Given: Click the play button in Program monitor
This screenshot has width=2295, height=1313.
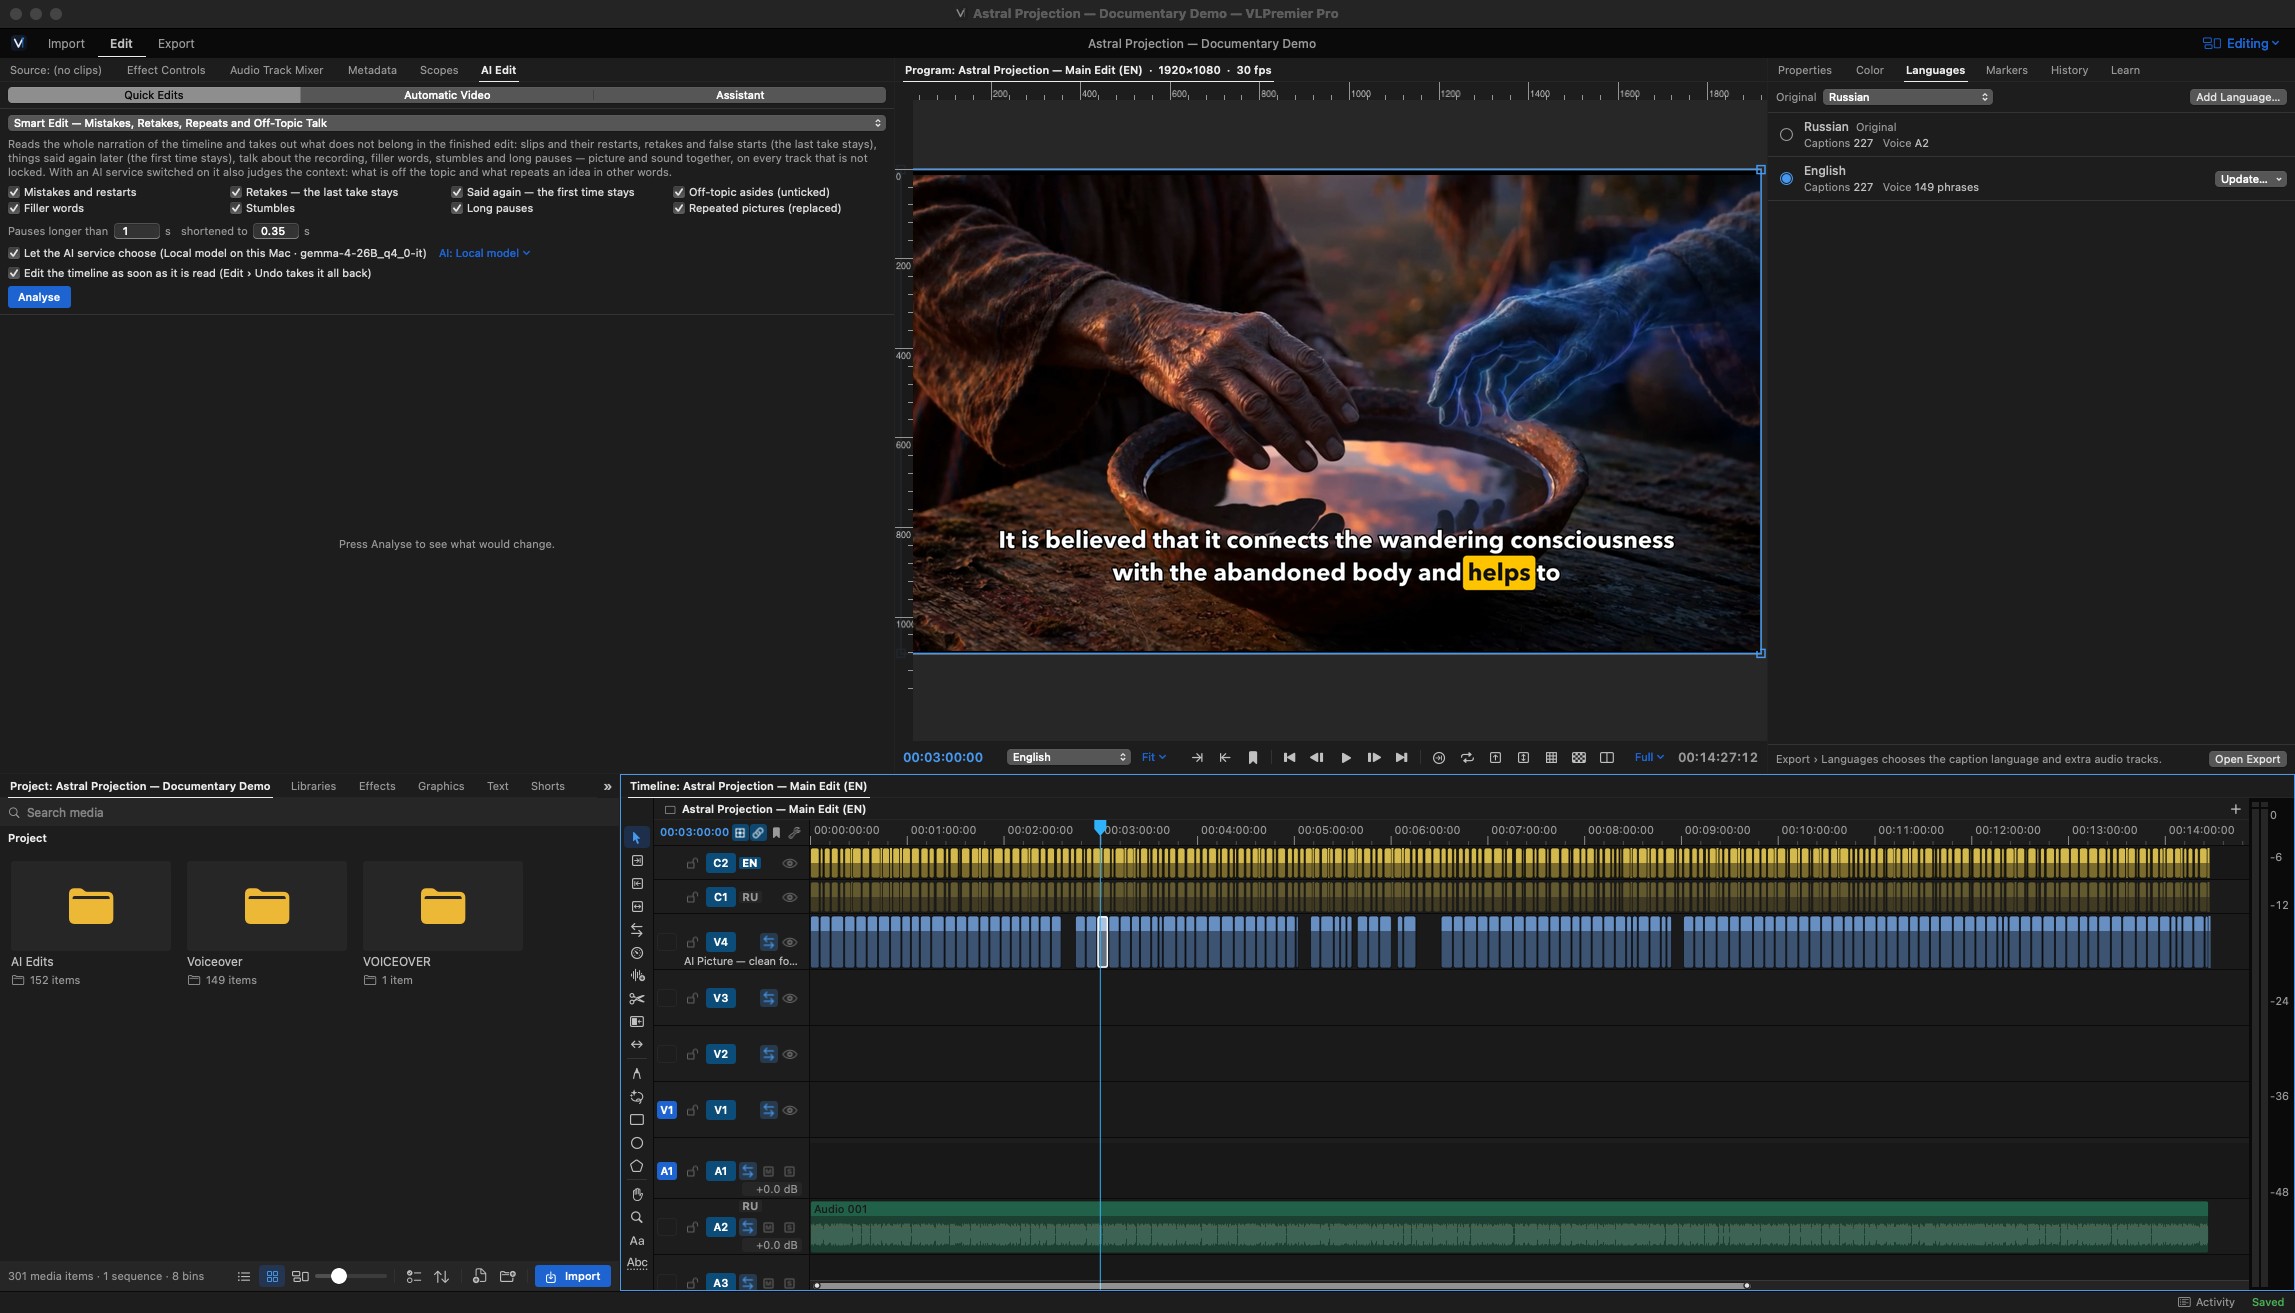Looking at the screenshot, I should click(x=1346, y=758).
